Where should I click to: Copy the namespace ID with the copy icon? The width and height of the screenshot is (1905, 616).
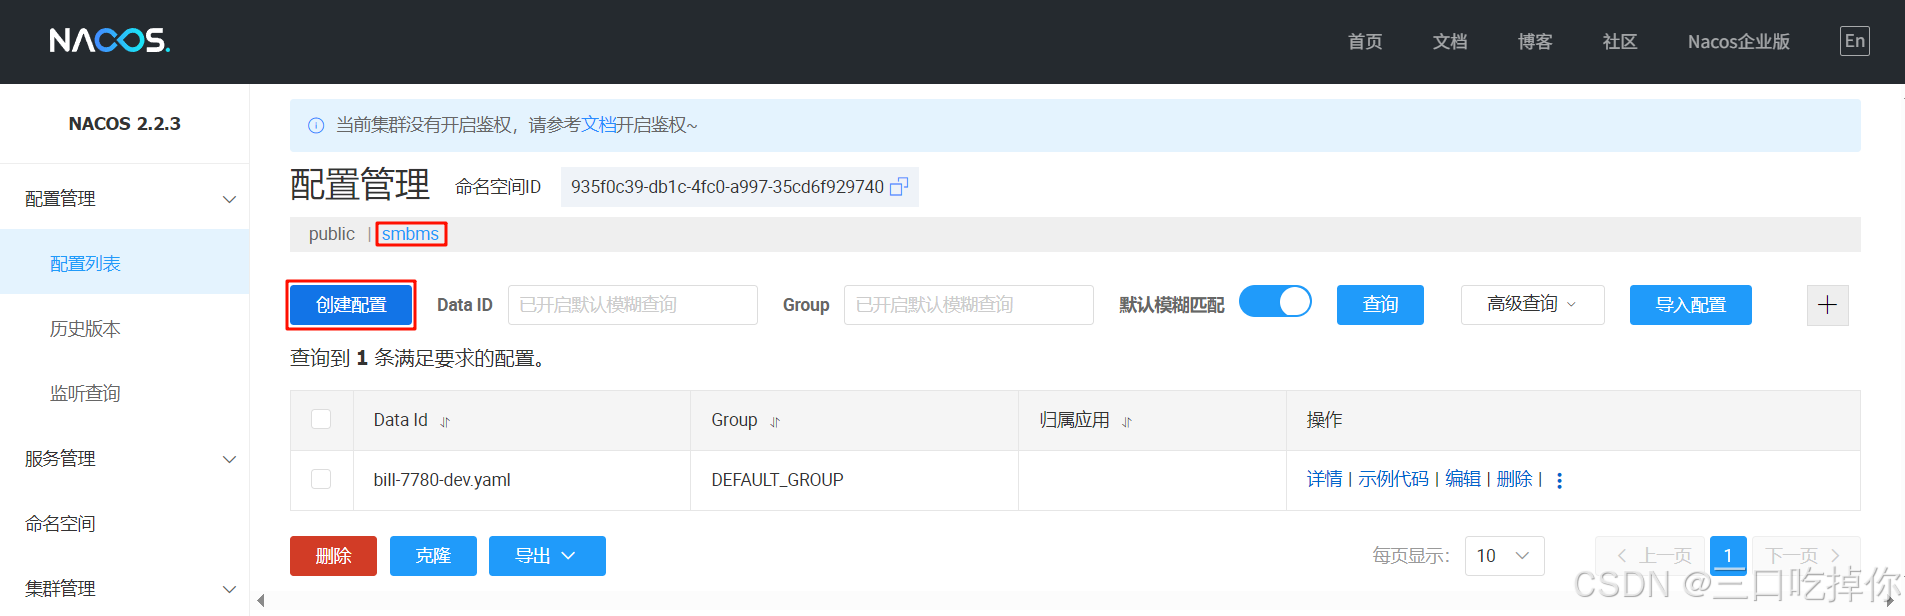tap(899, 187)
